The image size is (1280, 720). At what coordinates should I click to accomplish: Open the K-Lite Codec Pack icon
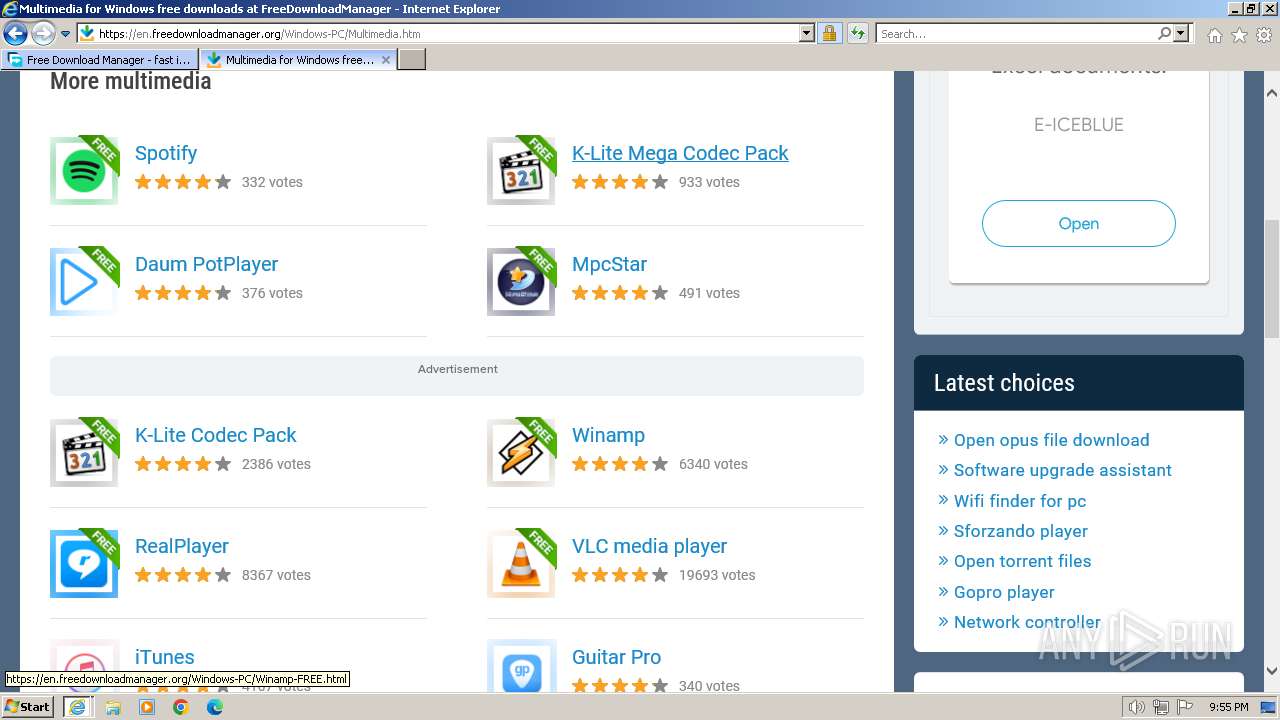84,453
